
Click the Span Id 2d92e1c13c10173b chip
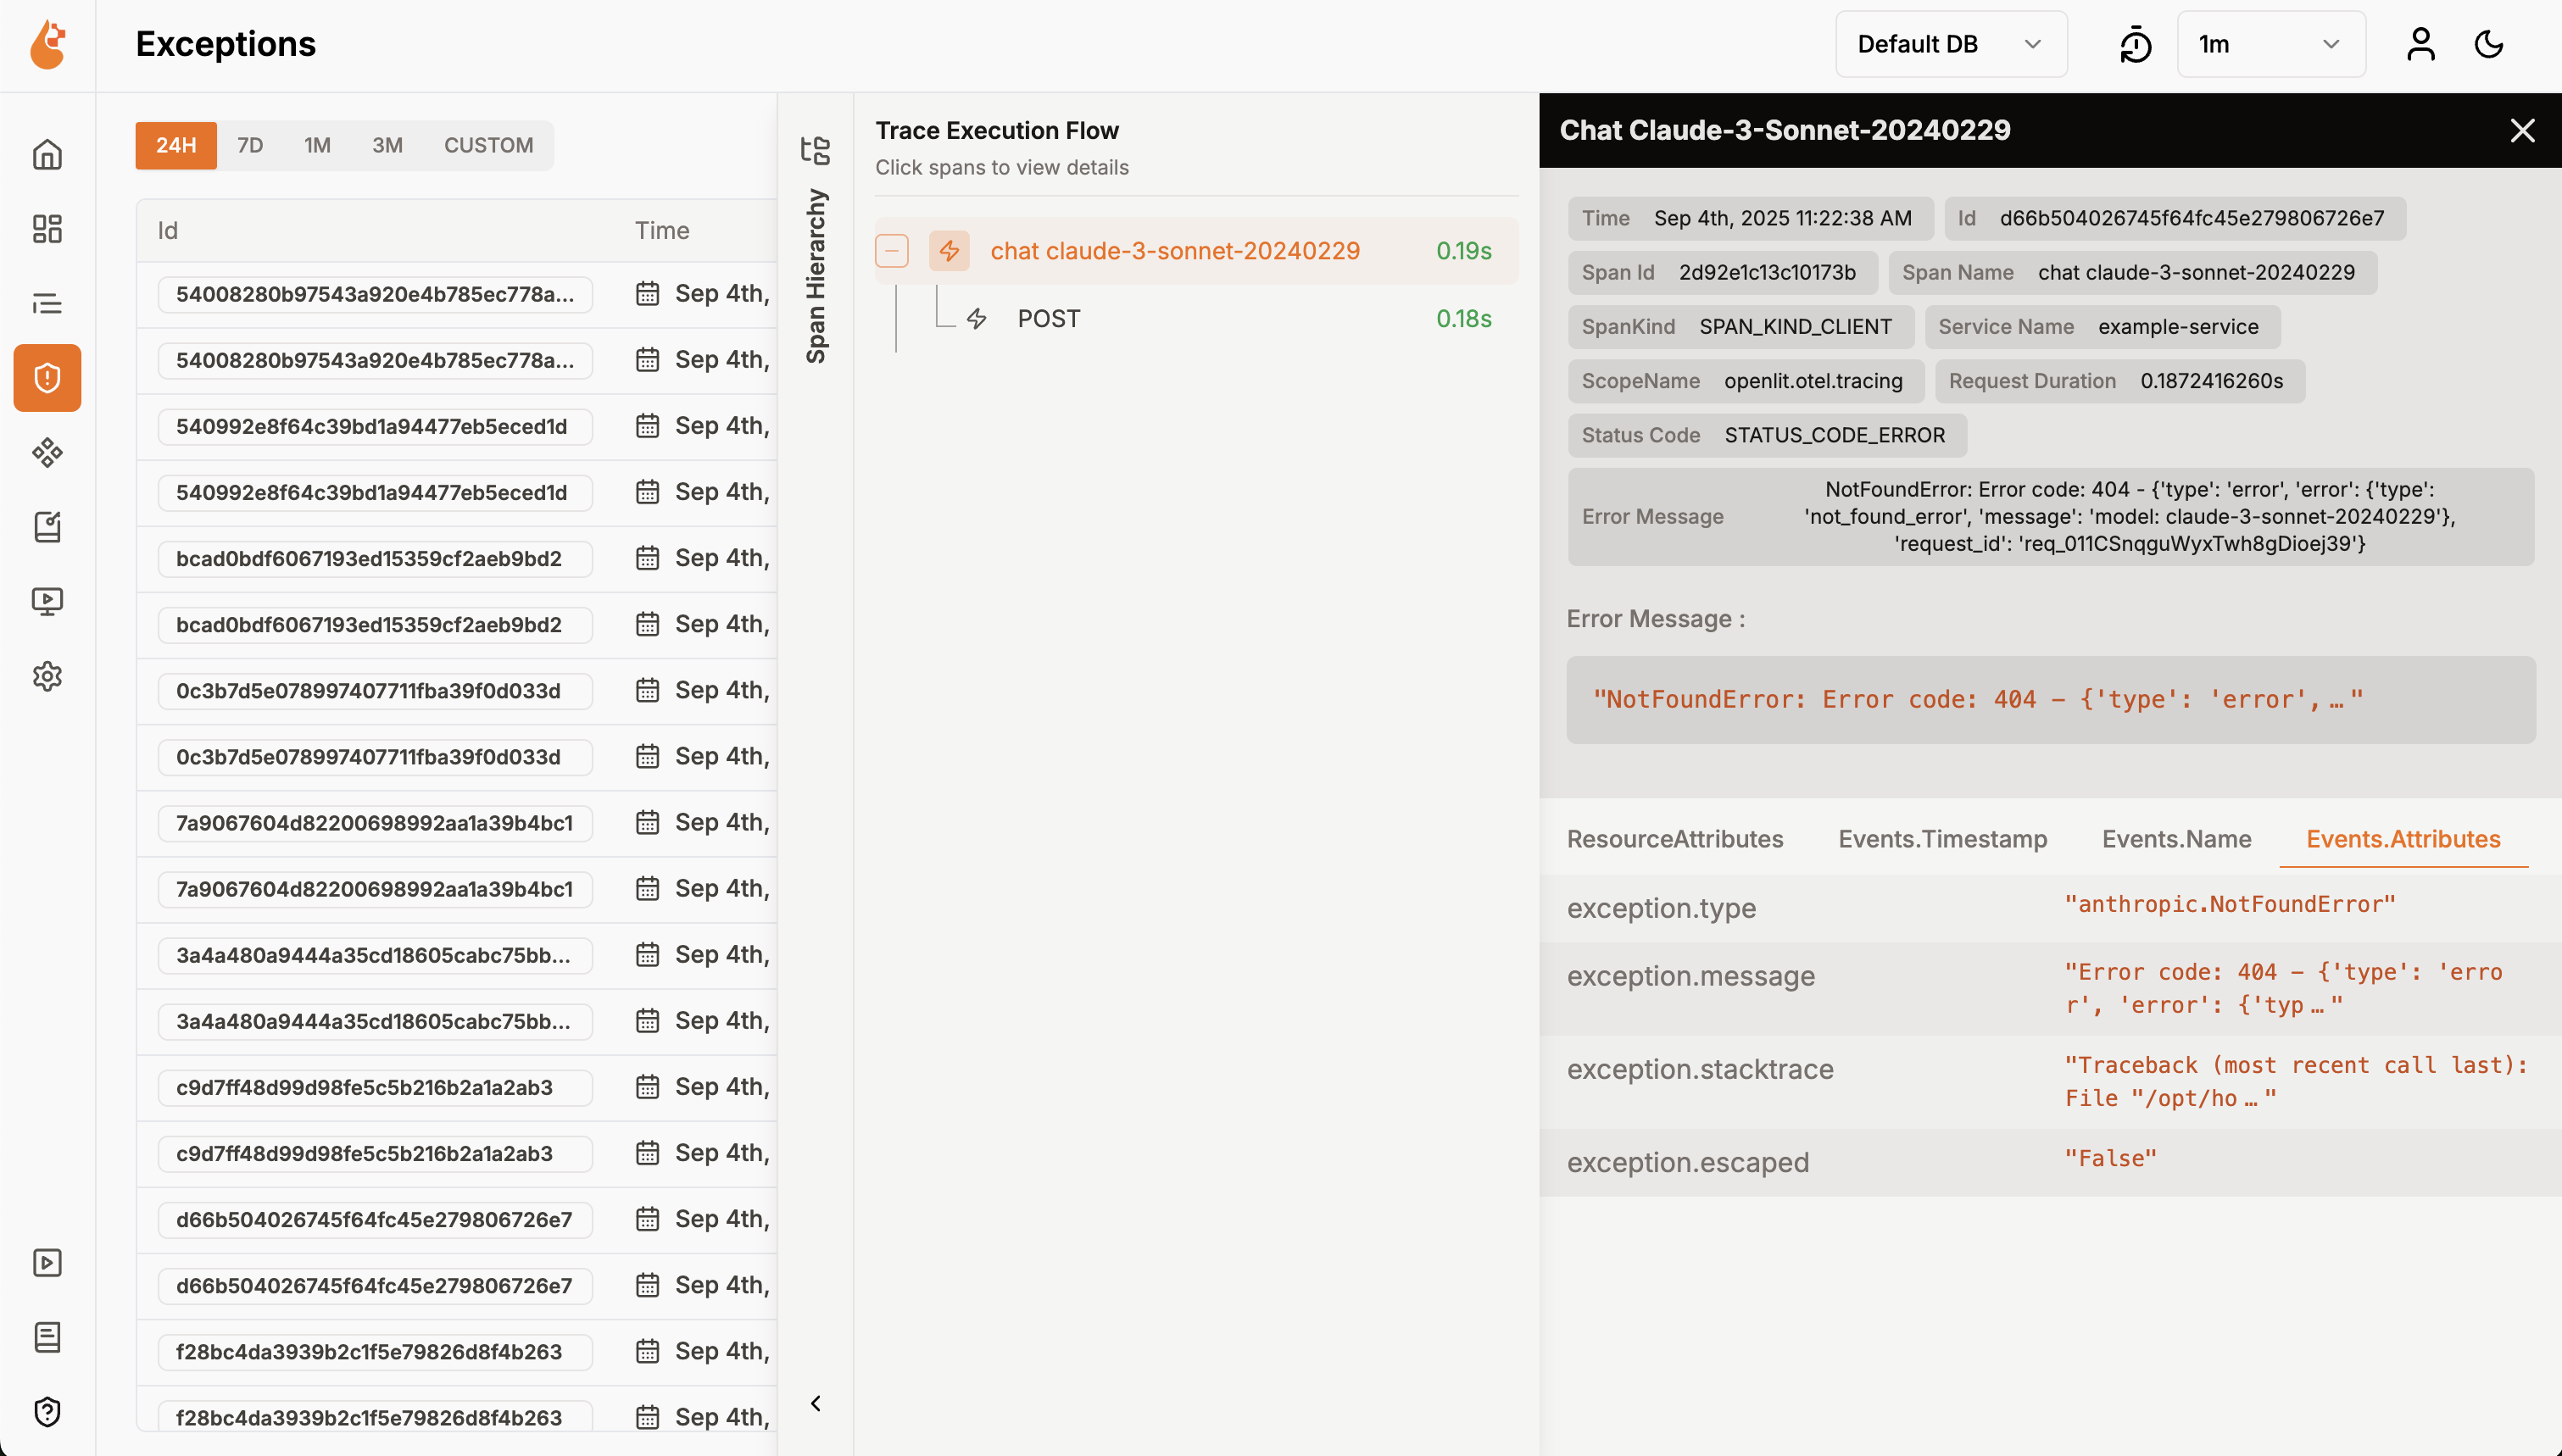coord(1722,272)
